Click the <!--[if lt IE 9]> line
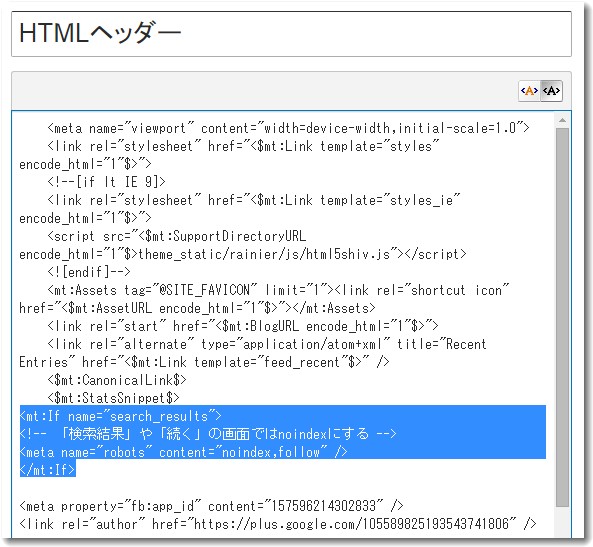Screen dimensions: 593x547 [x=106, y=182]
